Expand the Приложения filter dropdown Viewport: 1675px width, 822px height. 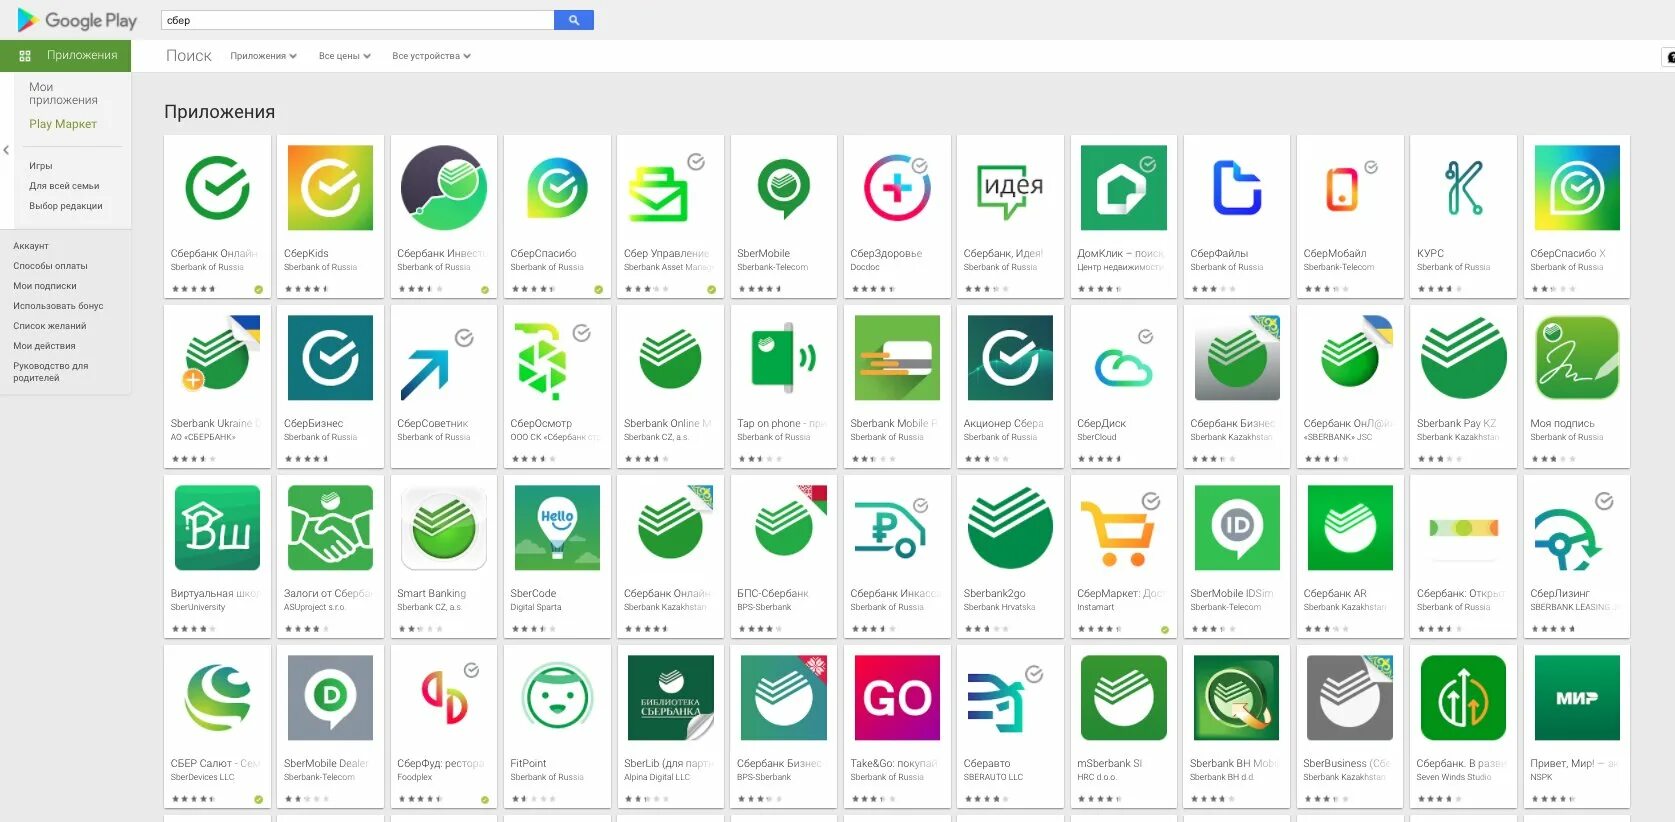[263, 56]
